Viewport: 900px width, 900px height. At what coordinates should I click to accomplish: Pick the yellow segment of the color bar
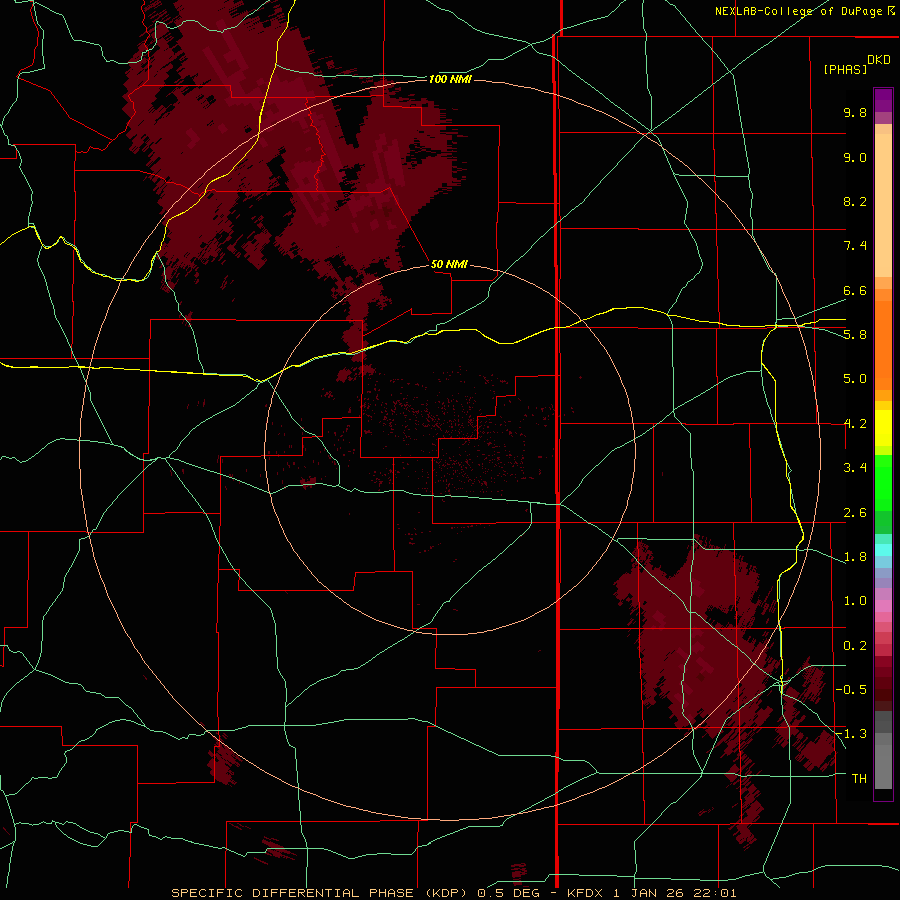(x=883, y=428)
